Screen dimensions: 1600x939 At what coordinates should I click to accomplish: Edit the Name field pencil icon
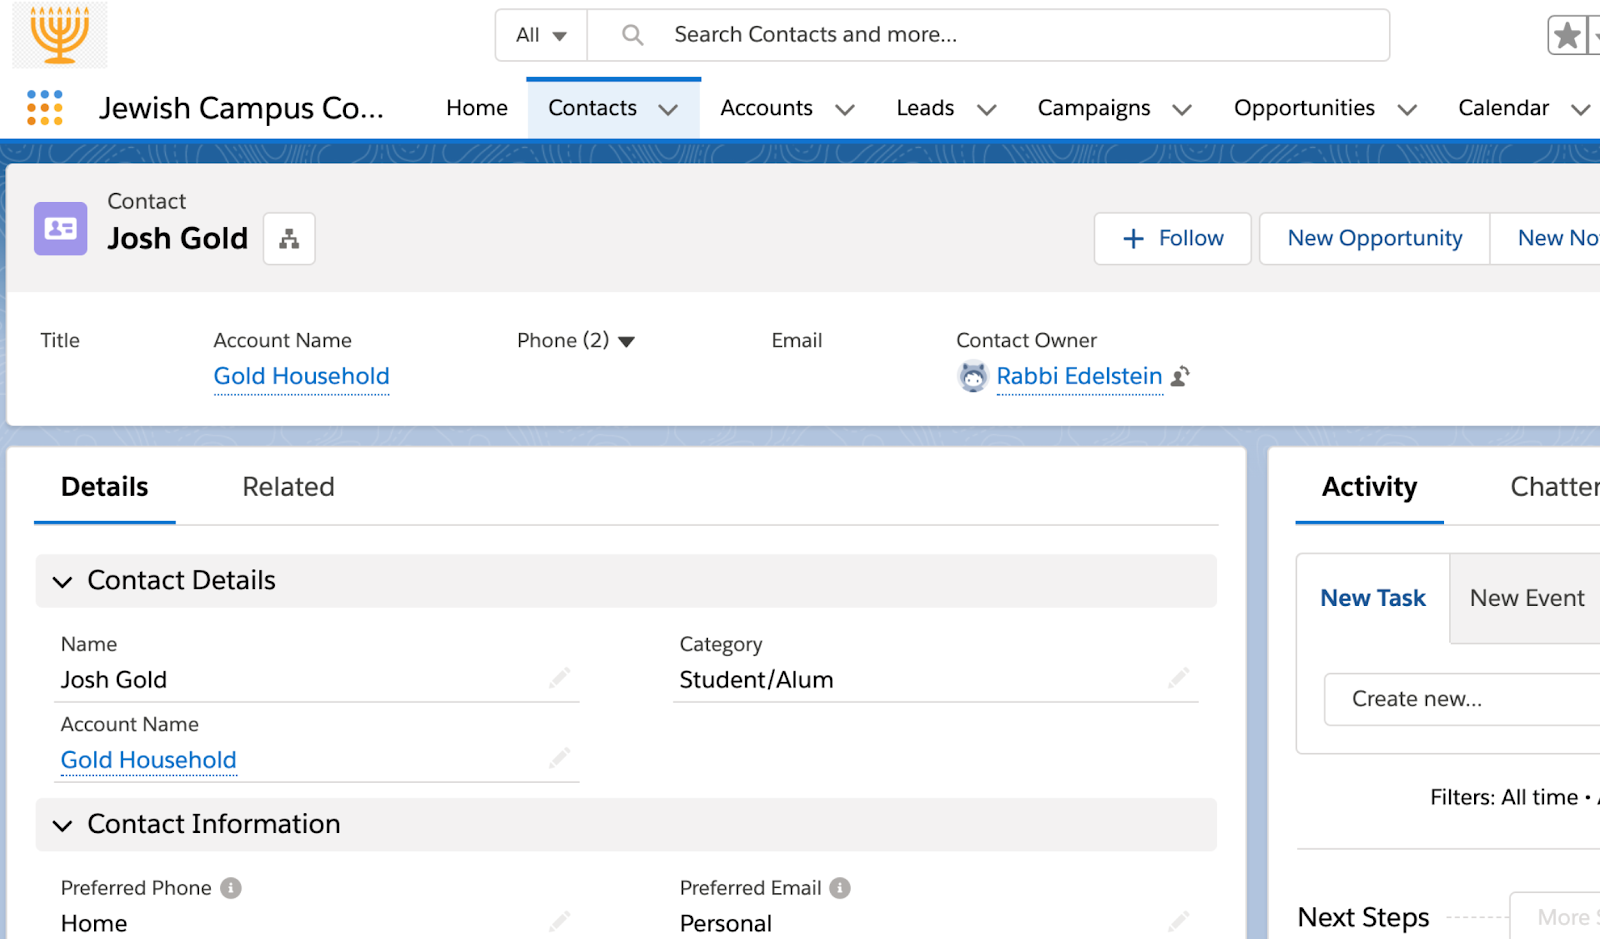click(x=559, y=679)
